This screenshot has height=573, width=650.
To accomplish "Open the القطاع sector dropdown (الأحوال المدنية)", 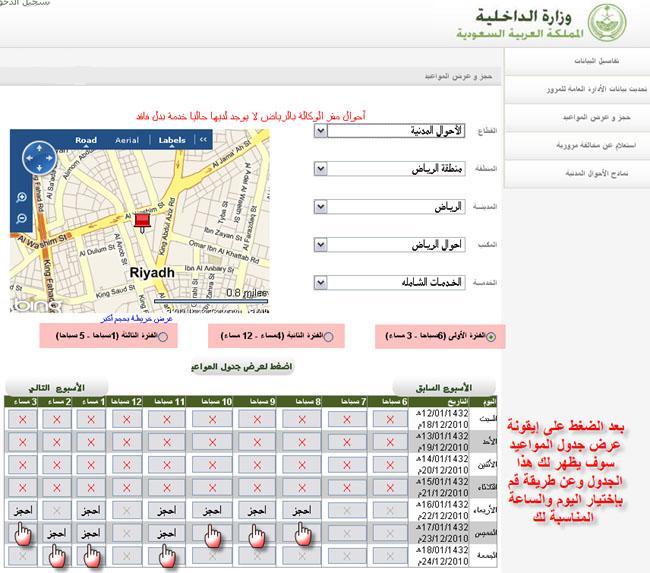I will coord(390,131).
